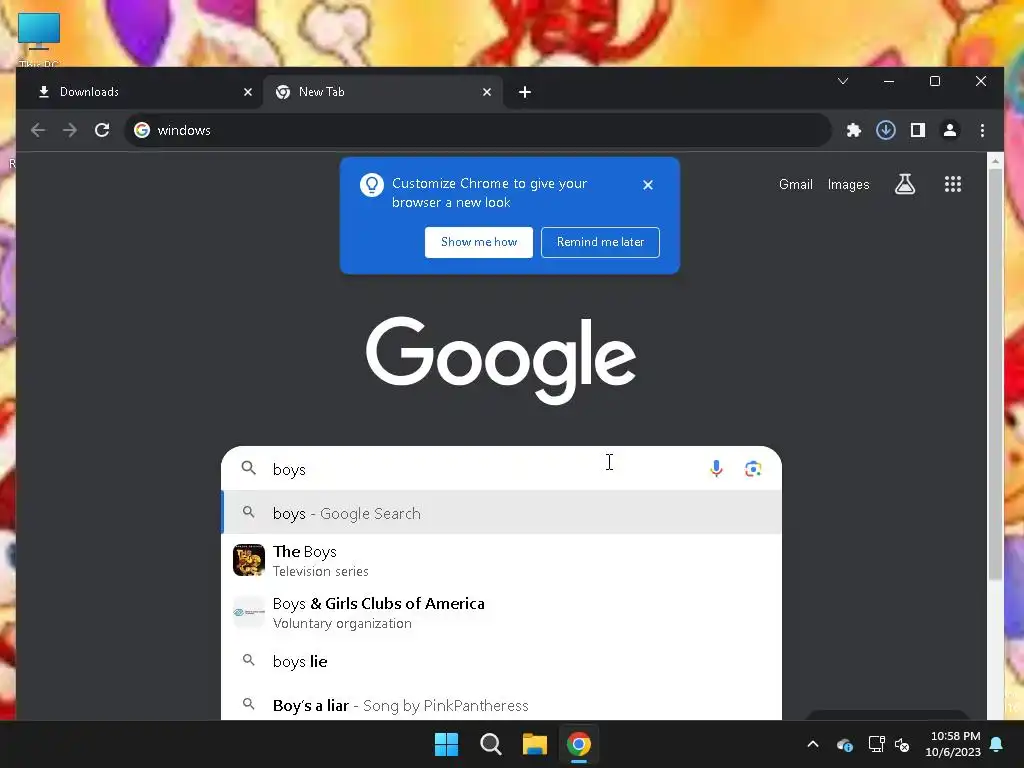Choose the boys lie suggestion
This screenshot has width=1024, height=768.
501,661
